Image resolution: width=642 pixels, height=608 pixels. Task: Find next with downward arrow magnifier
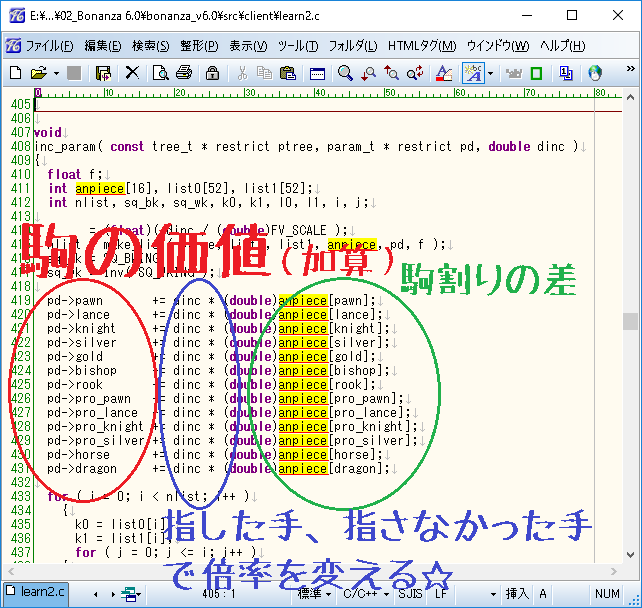pos(368,74)
